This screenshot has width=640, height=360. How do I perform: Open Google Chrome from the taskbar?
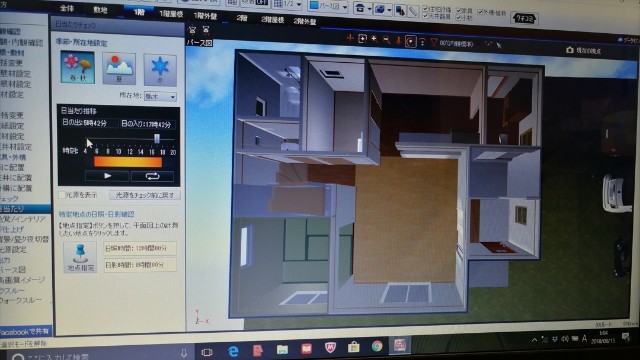[x=377, y=346]
